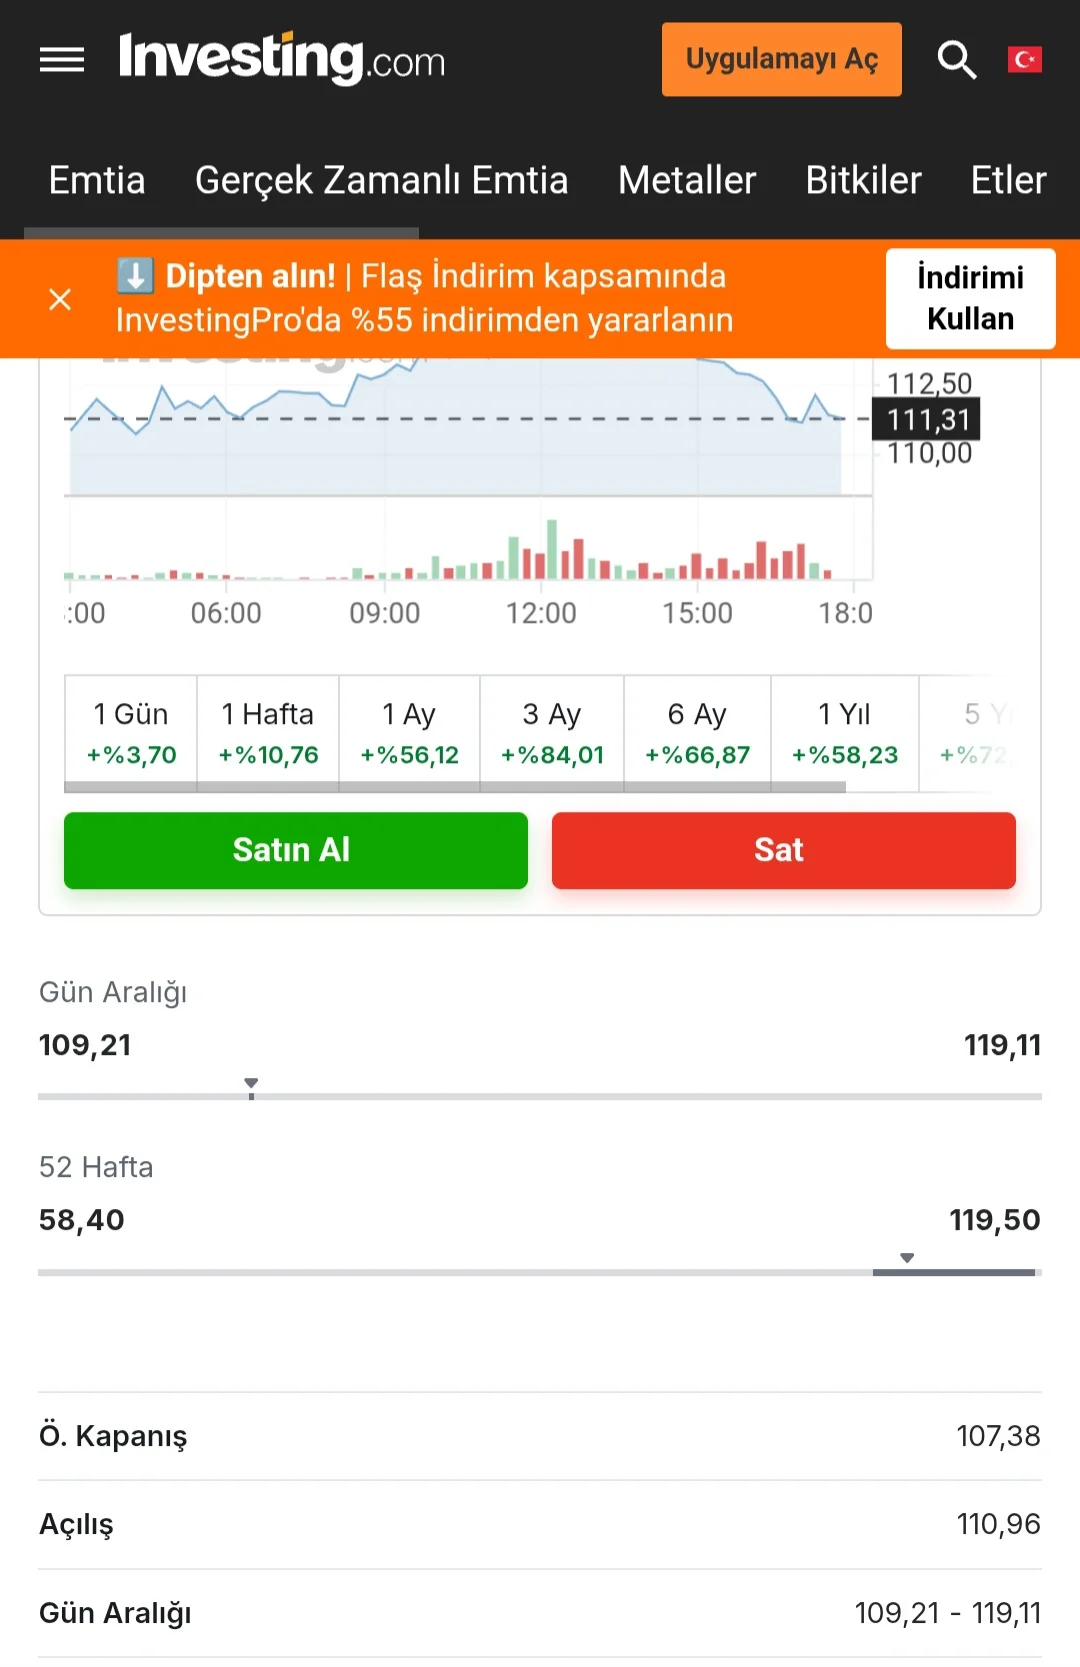The width and height of the screenshot is (1080, 1667).
Task: Switch to Gerçek Zamanlı Emtia tab
Action: [381, 181]
